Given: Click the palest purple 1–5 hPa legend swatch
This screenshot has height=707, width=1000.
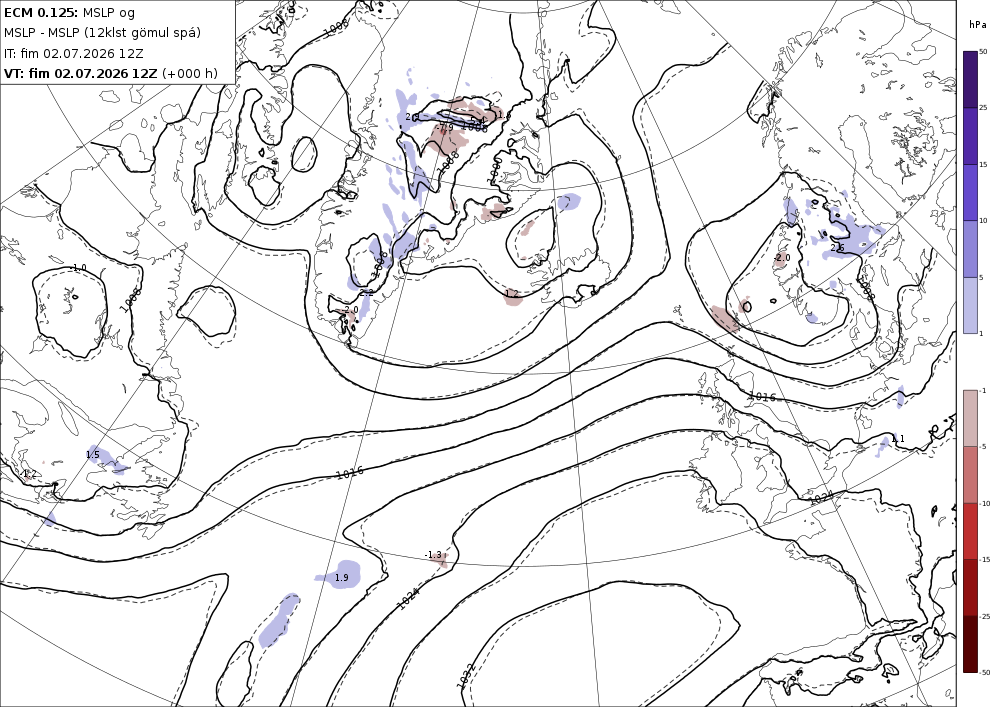Looking at the screenshot, I should click(x=969, y=305).
